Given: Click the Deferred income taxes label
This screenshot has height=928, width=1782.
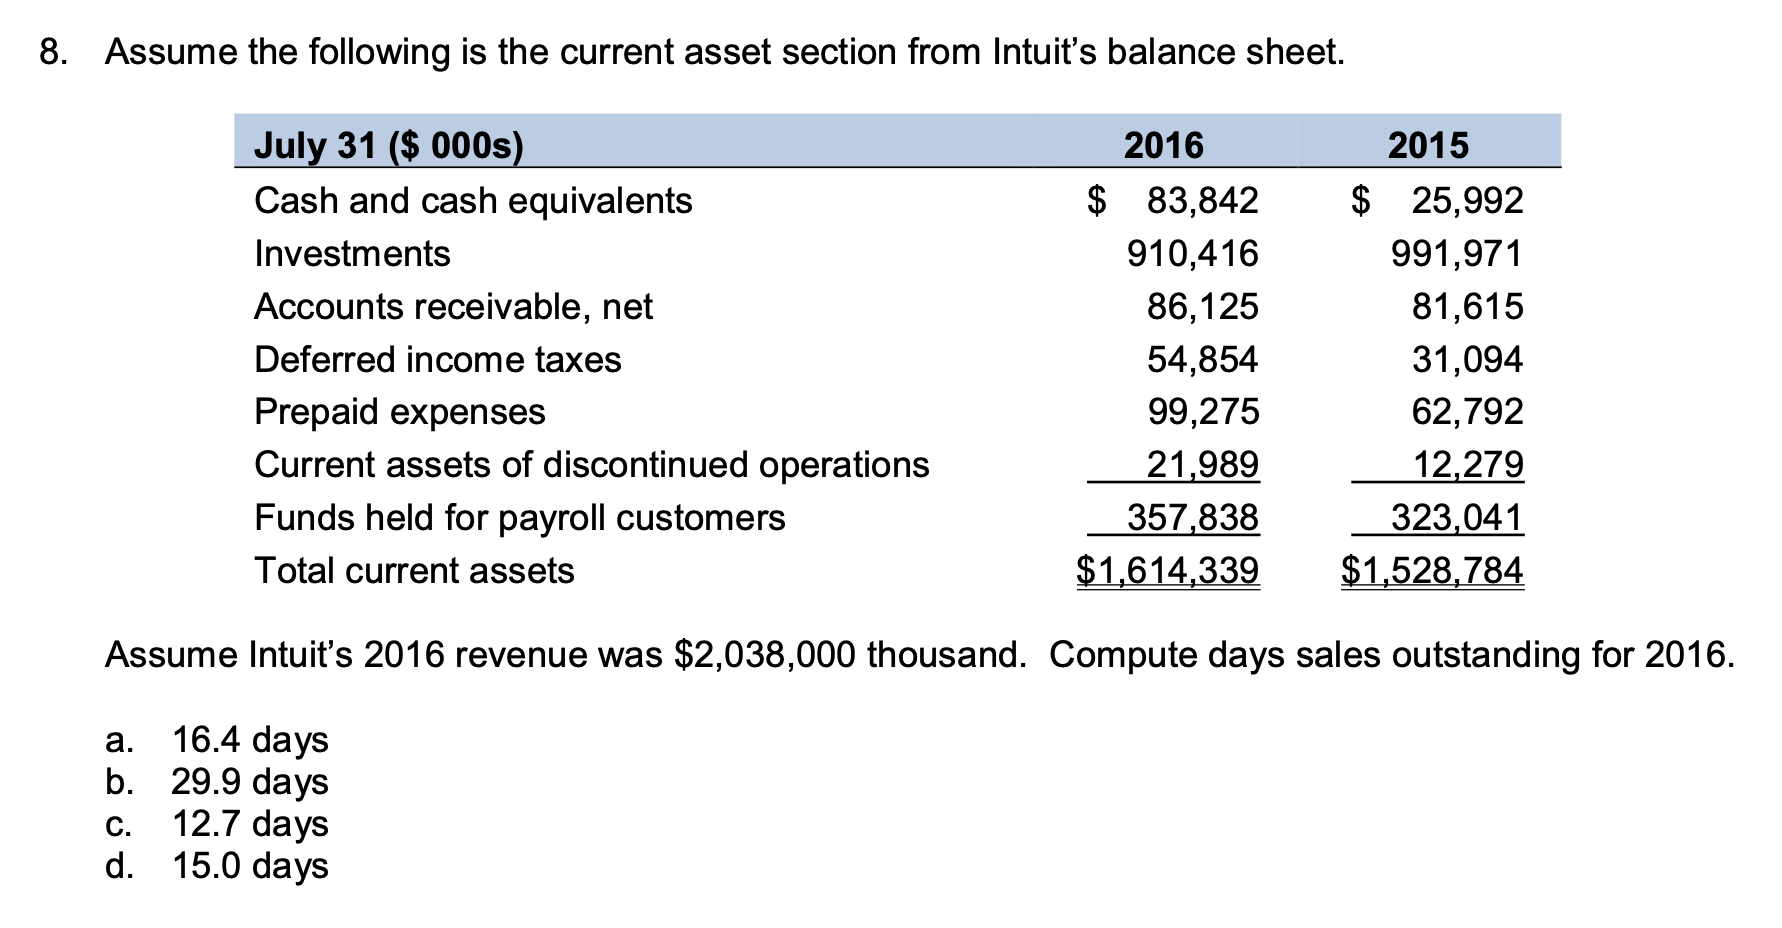Looking at the screenshot, I should [438, 360].
